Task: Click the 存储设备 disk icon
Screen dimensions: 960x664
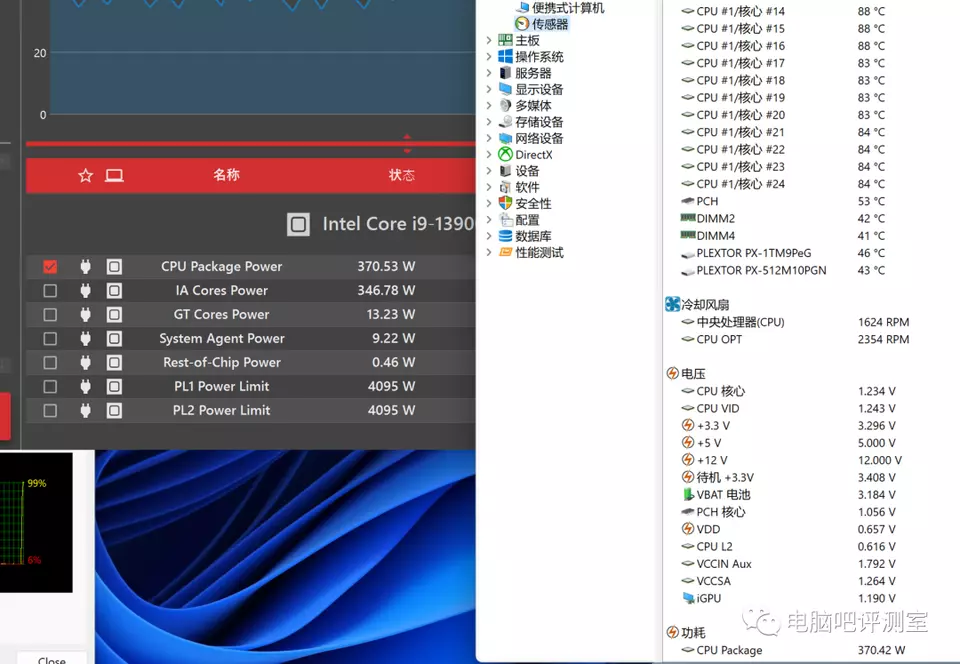Action: click(505, 122)
